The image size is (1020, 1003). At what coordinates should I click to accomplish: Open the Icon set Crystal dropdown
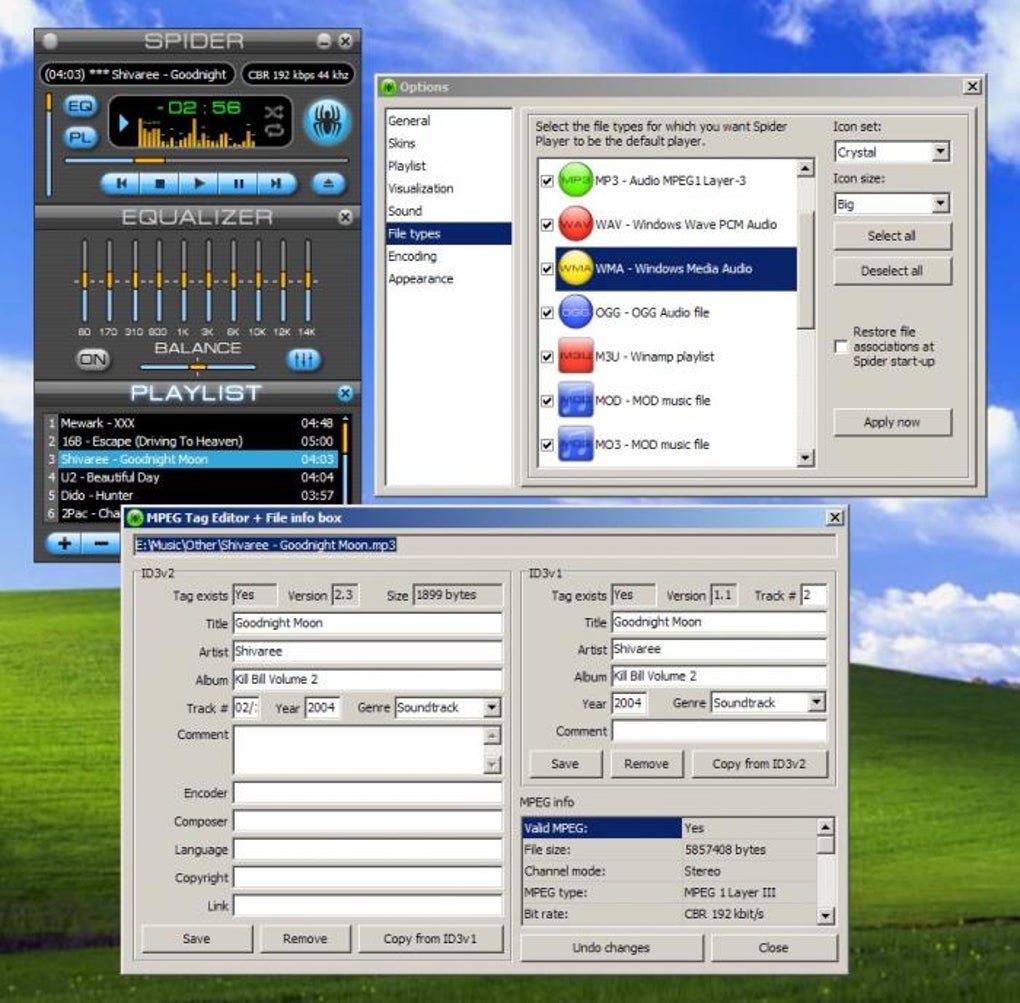tap(940, 152)
